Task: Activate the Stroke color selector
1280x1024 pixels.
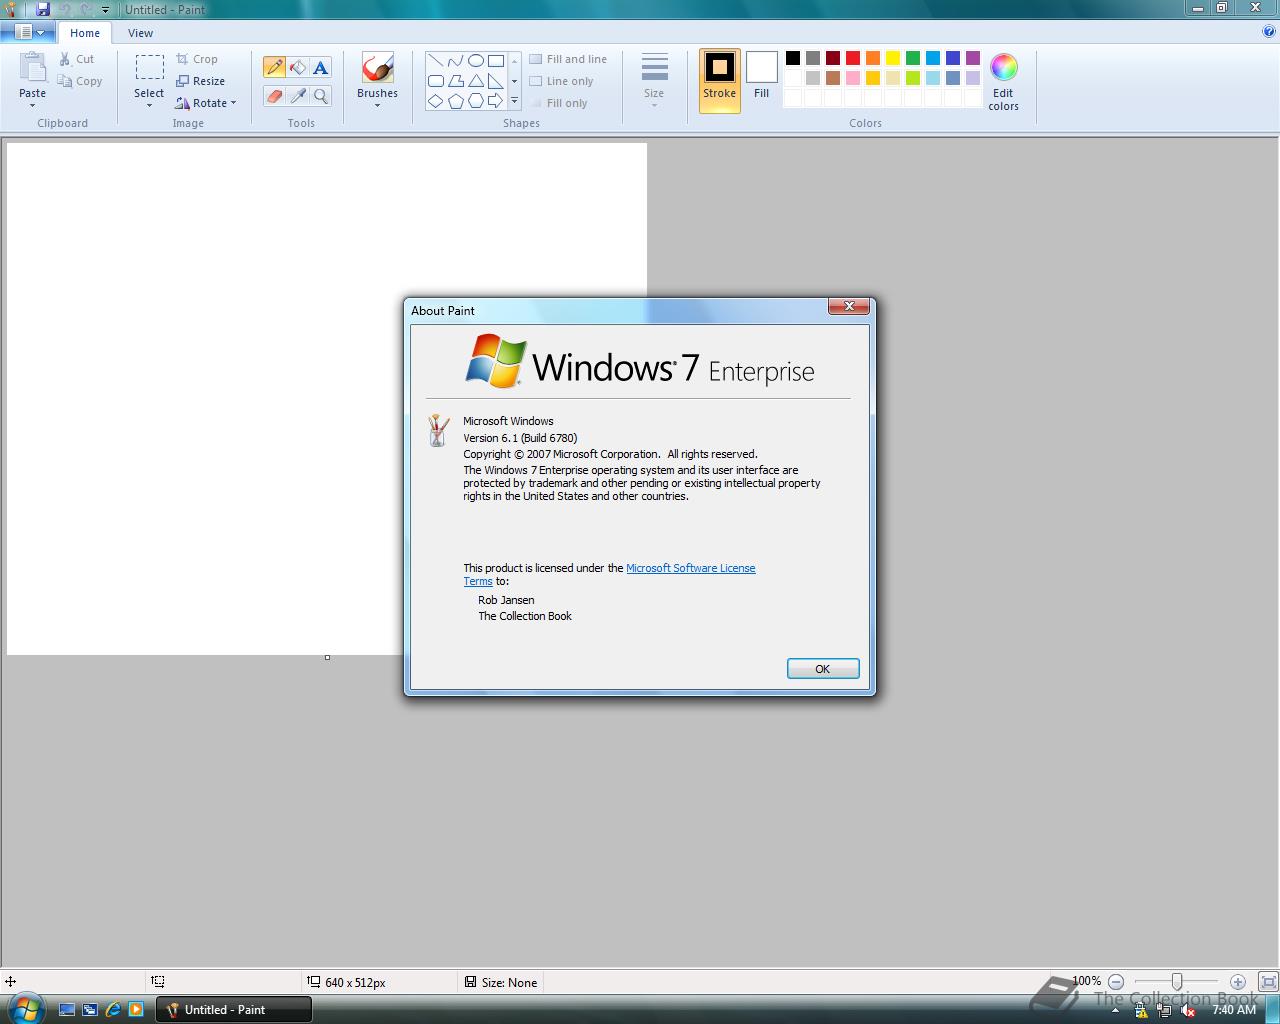Action: (719, 81)
